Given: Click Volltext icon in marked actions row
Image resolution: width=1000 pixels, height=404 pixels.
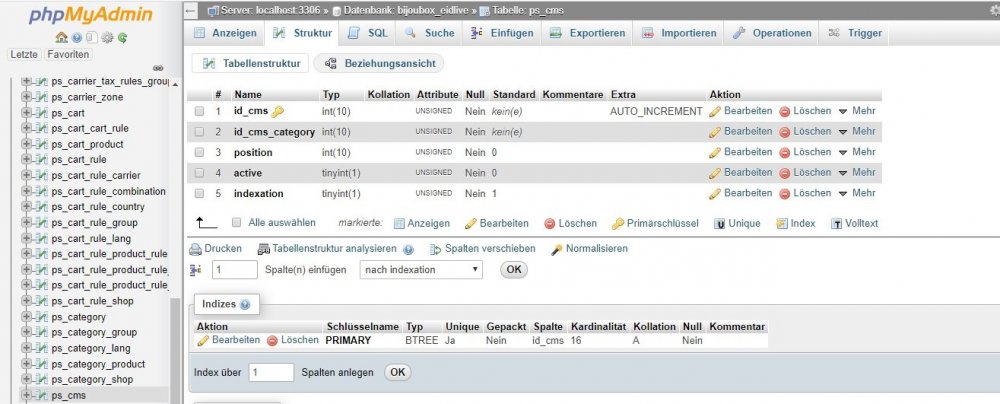Looking at the screenshot, I should [836, 223].
